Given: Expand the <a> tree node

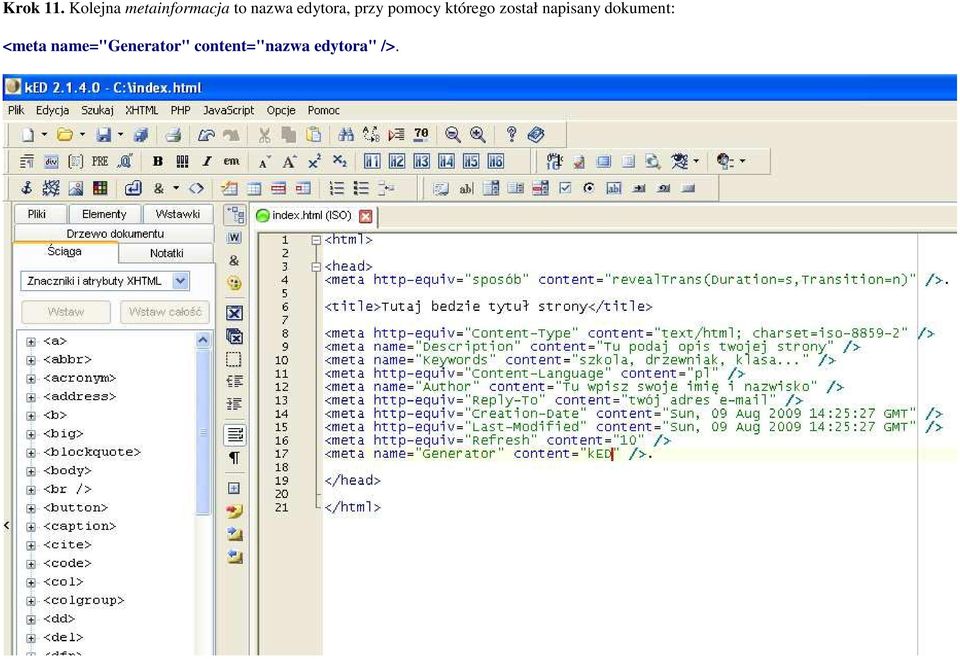Looking at the screenshot, I should click(31, 342).
